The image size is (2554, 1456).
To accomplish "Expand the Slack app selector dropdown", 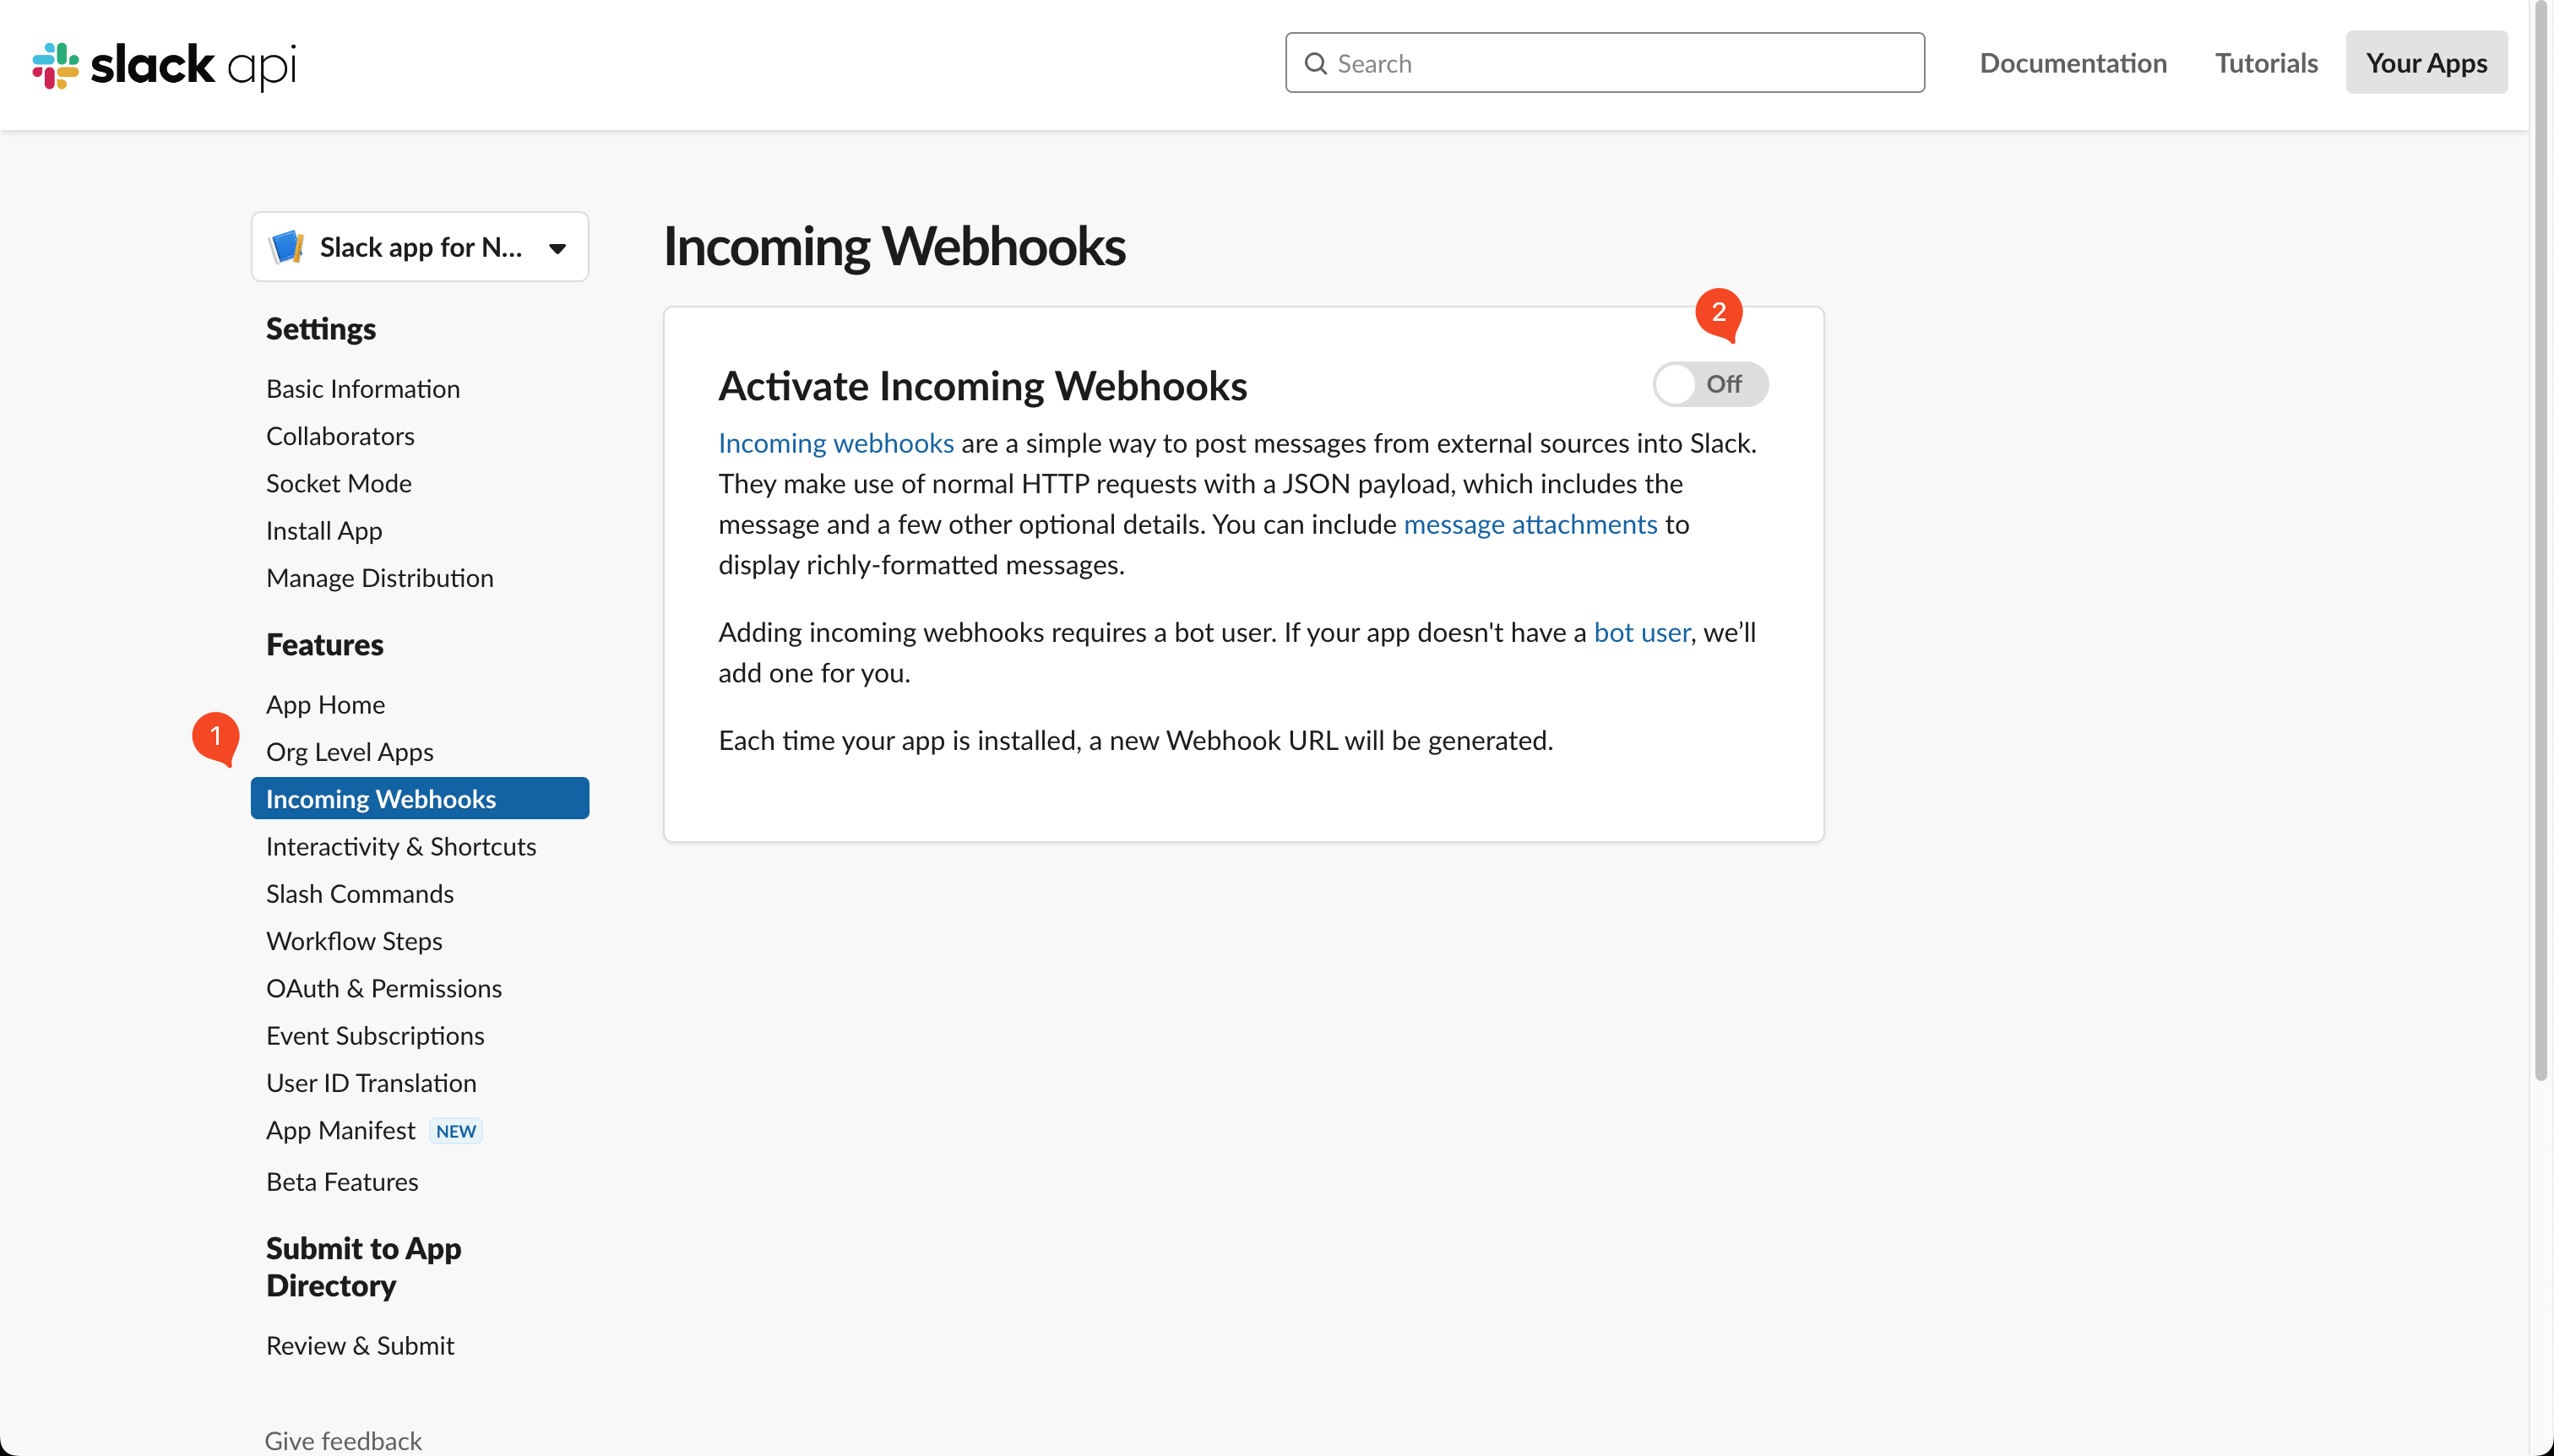I will 557,247.
